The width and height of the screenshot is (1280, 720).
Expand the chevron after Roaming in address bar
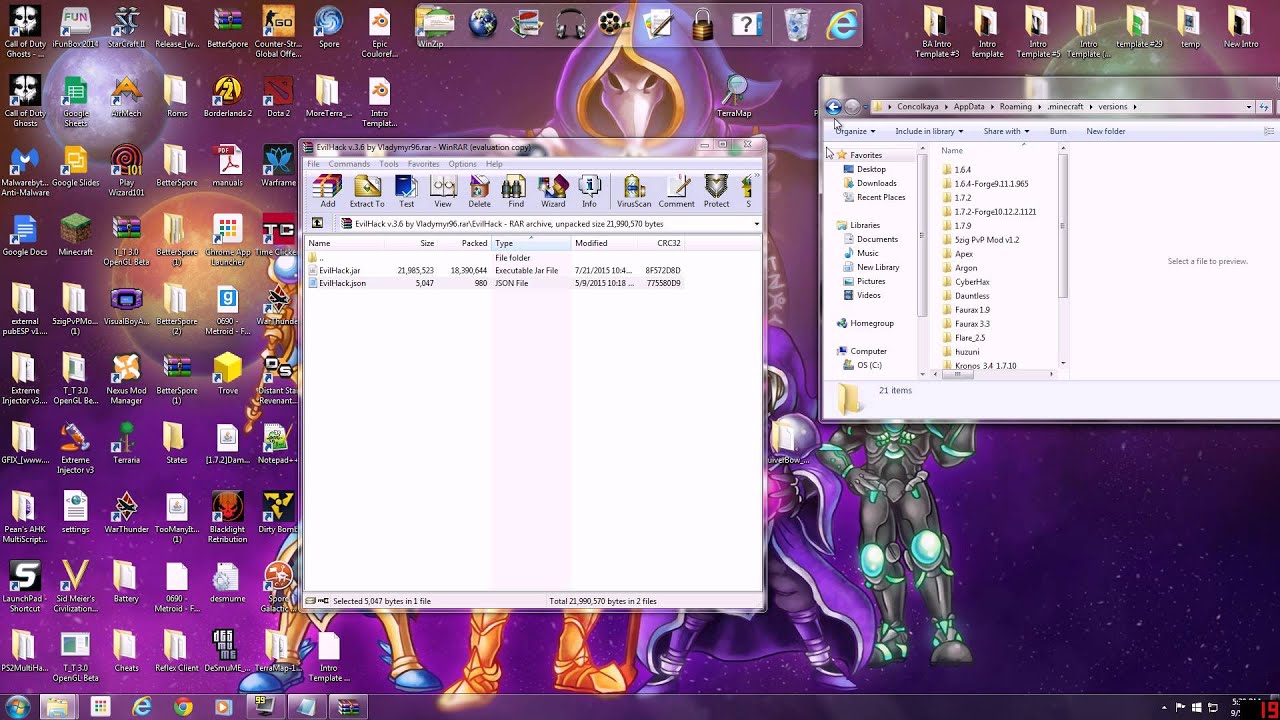pyautogui.click(x=1040, y=107)
